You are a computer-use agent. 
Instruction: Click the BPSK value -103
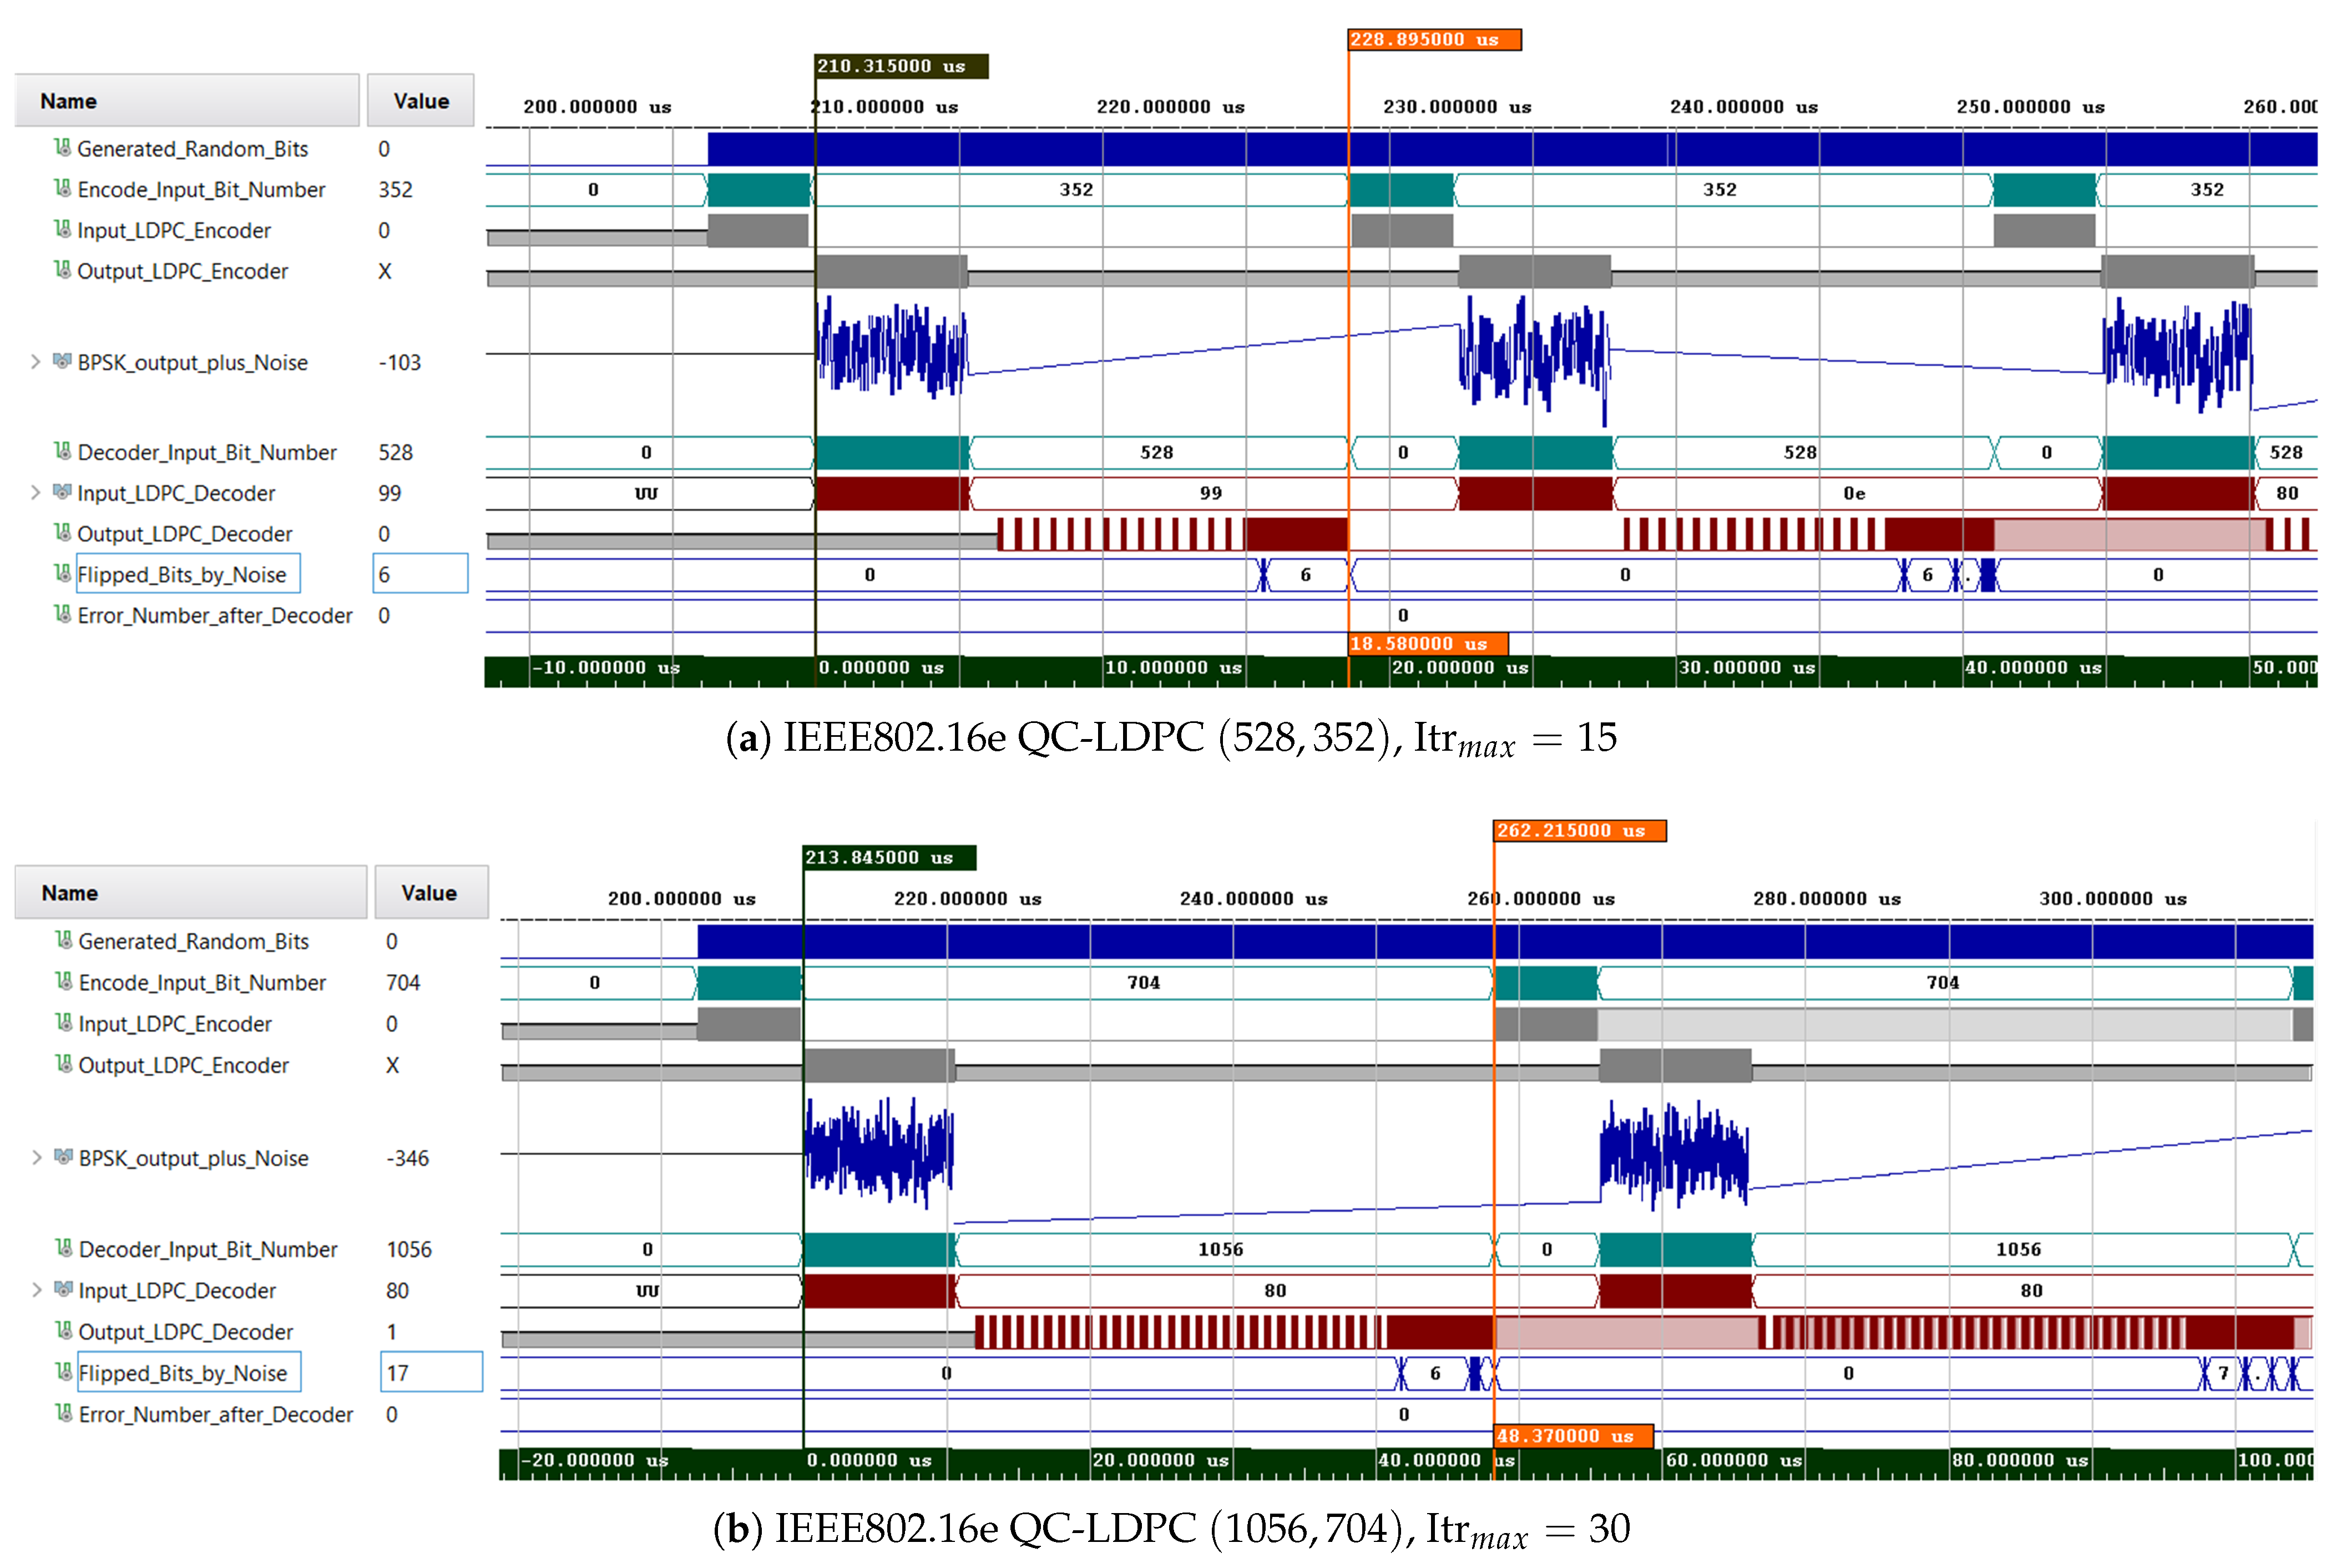click(400, 362)
